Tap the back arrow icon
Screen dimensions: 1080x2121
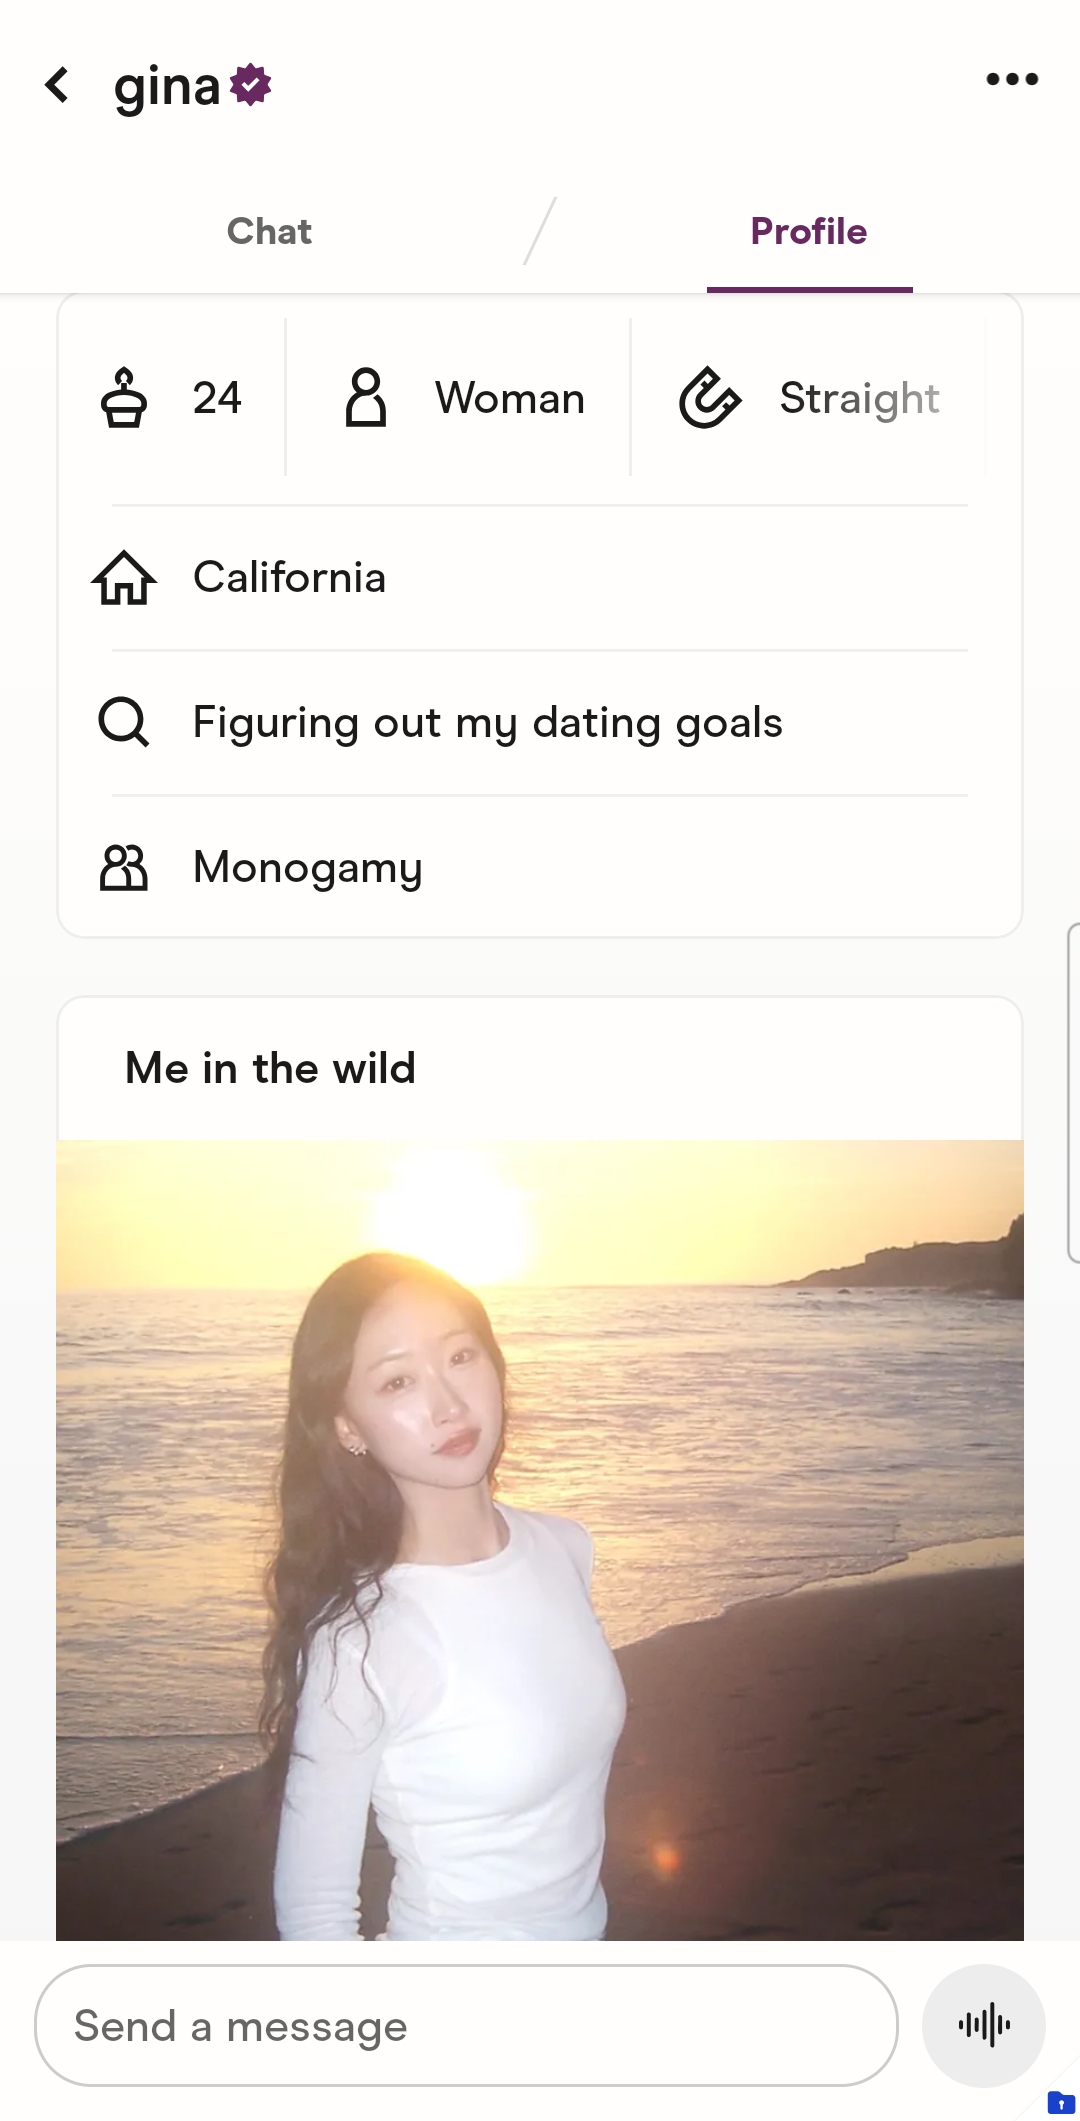pyautogui.click(x=58, y=86)
